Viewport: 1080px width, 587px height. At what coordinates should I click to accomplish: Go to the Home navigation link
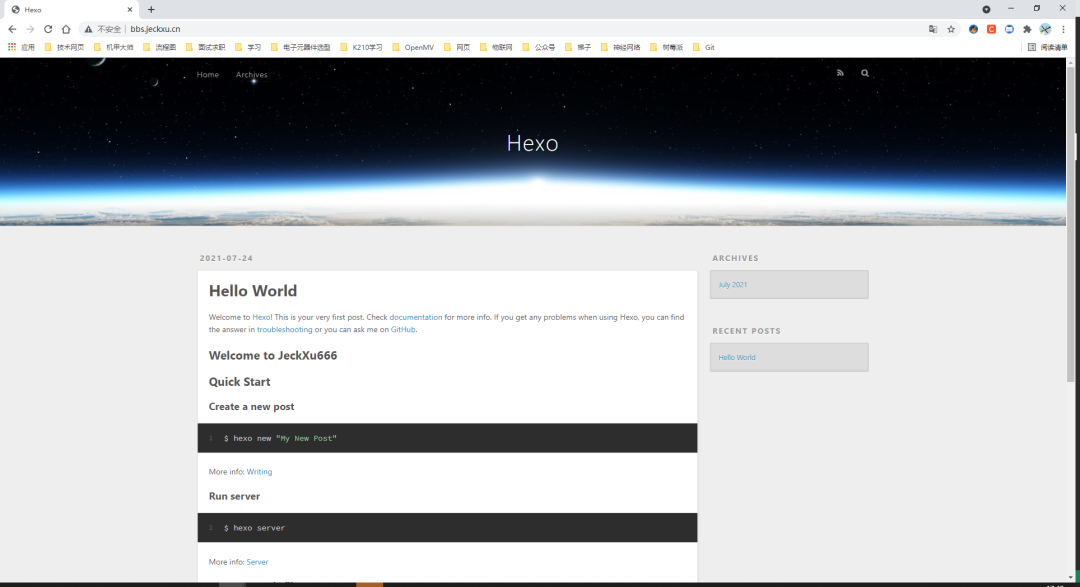(207, 74)
